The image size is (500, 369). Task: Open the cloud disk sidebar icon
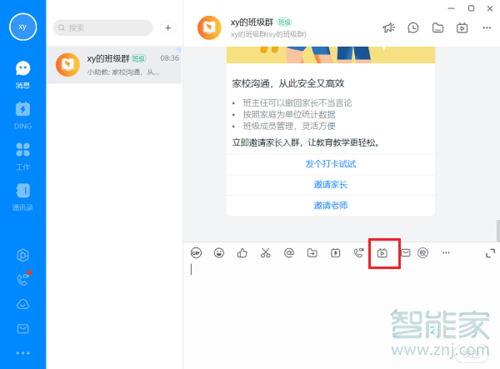(x=23, y=304)
